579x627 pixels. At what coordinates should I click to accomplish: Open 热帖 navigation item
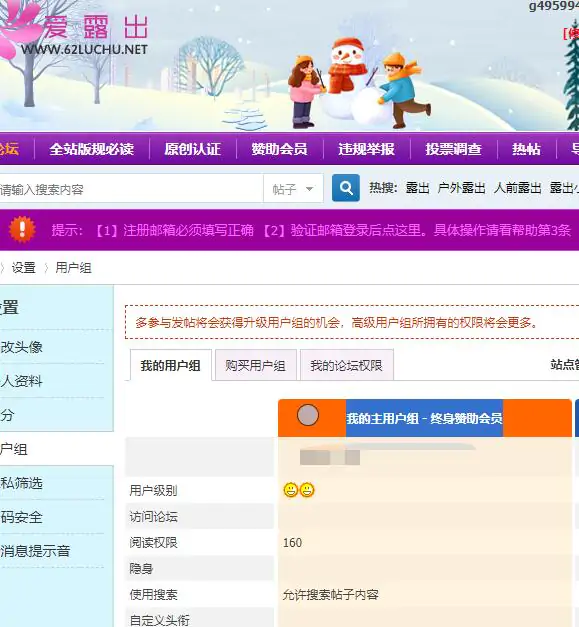526,149
